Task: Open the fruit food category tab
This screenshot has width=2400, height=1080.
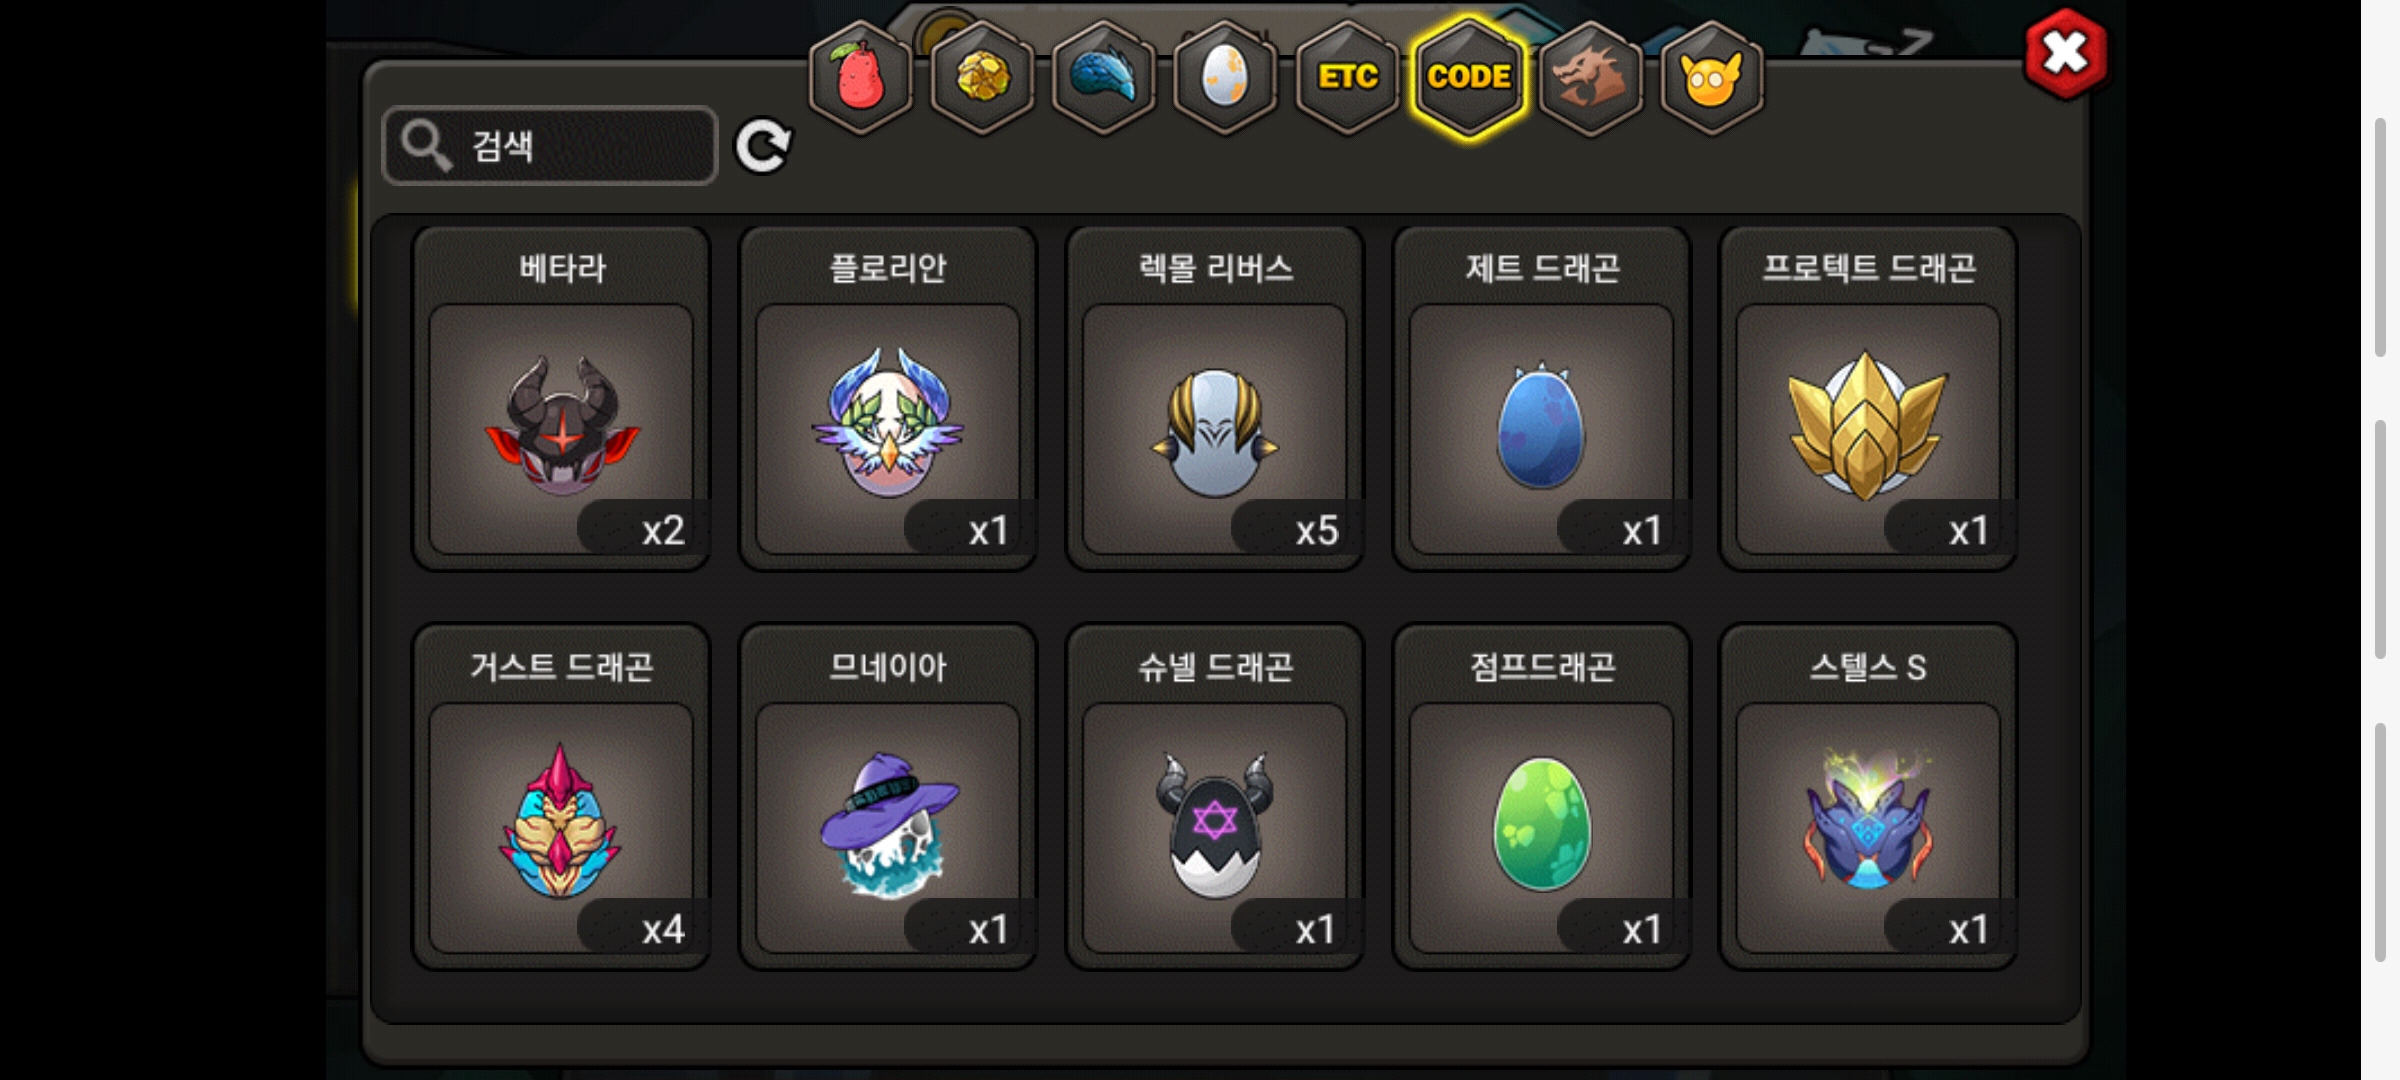Action: (860, 77)
